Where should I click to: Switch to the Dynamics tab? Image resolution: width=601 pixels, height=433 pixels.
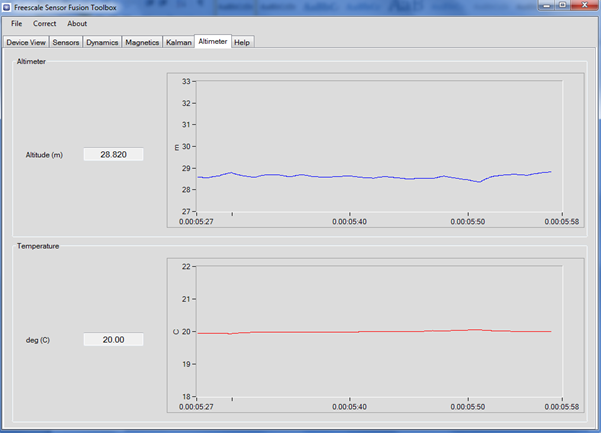point(102,42)
